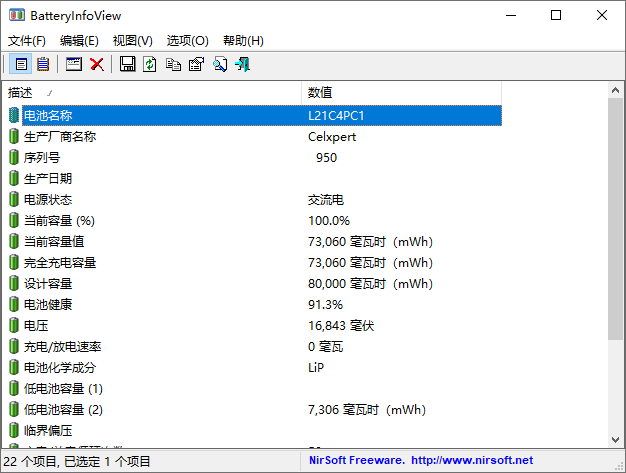This screenshot has height=473, width=626.
Task: Click the exit door icon
Action: tap(242, 64)
